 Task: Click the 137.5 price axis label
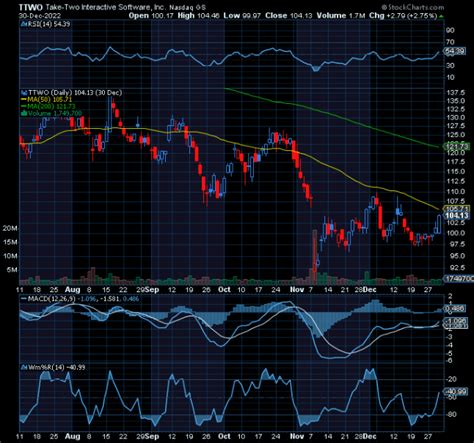(456, 93)
